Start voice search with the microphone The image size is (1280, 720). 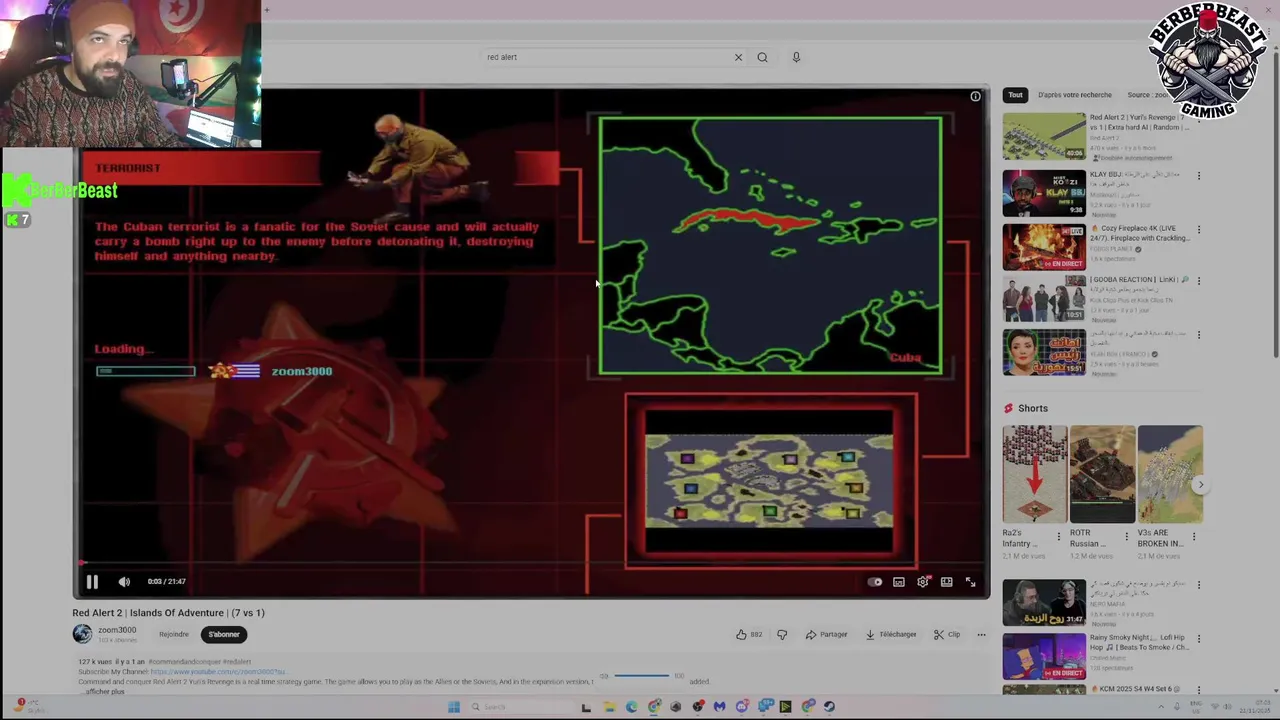pyautogui.click(x=796, y=57)
